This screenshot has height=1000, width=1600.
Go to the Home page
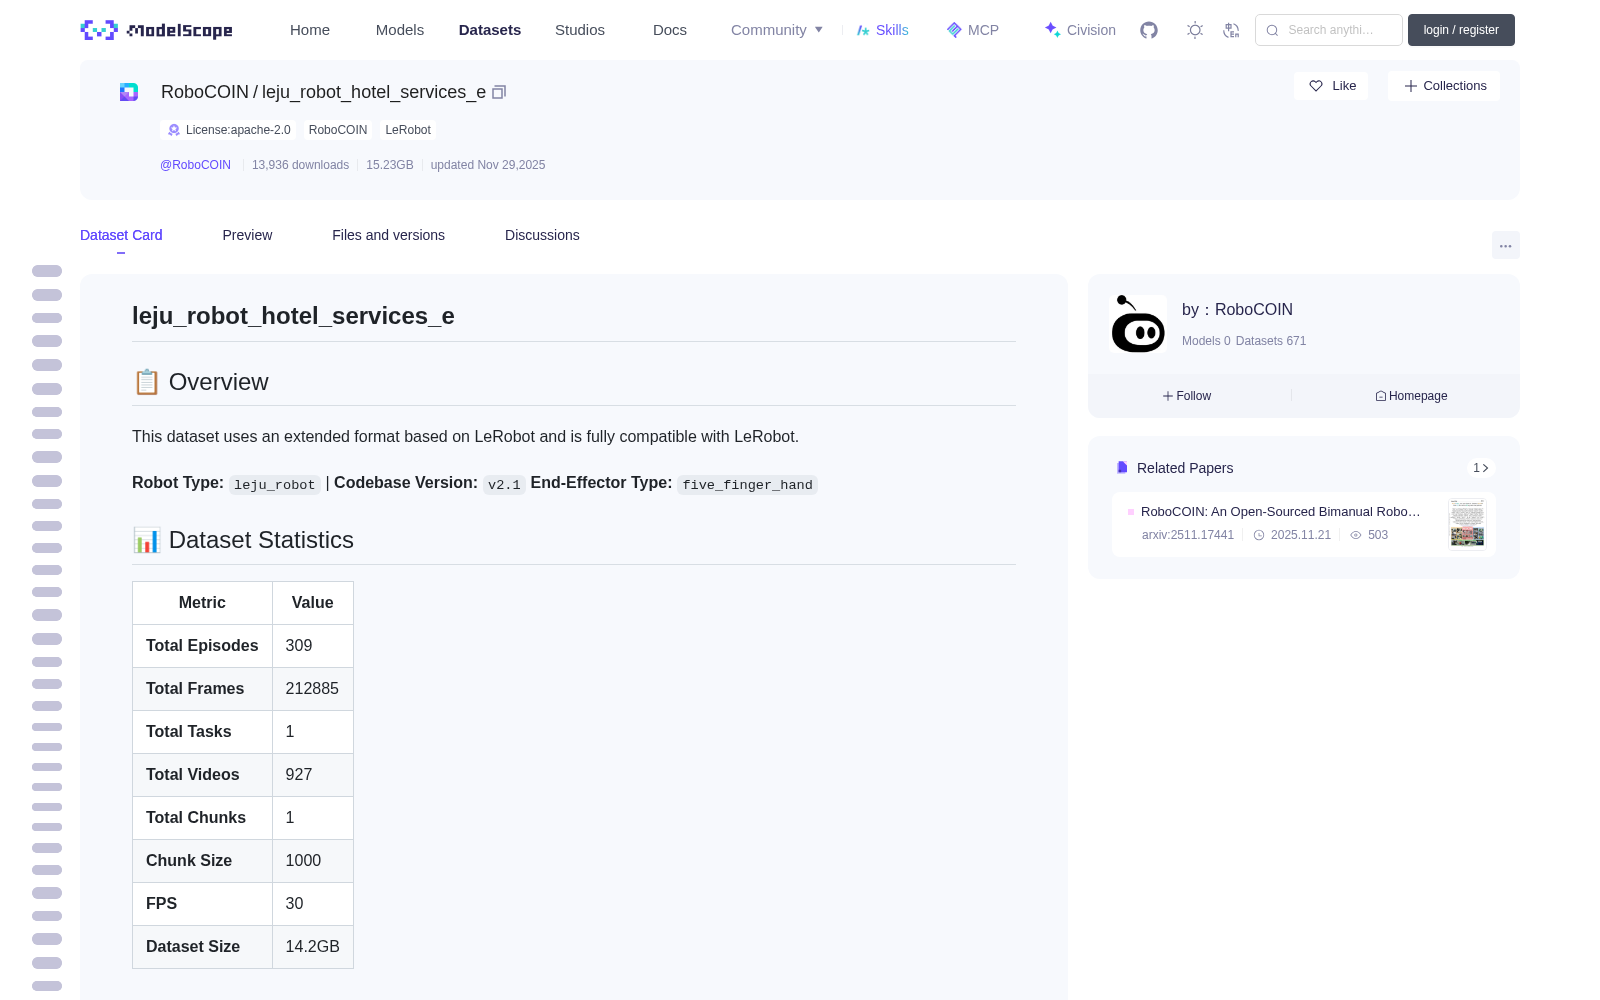(310, 30)
